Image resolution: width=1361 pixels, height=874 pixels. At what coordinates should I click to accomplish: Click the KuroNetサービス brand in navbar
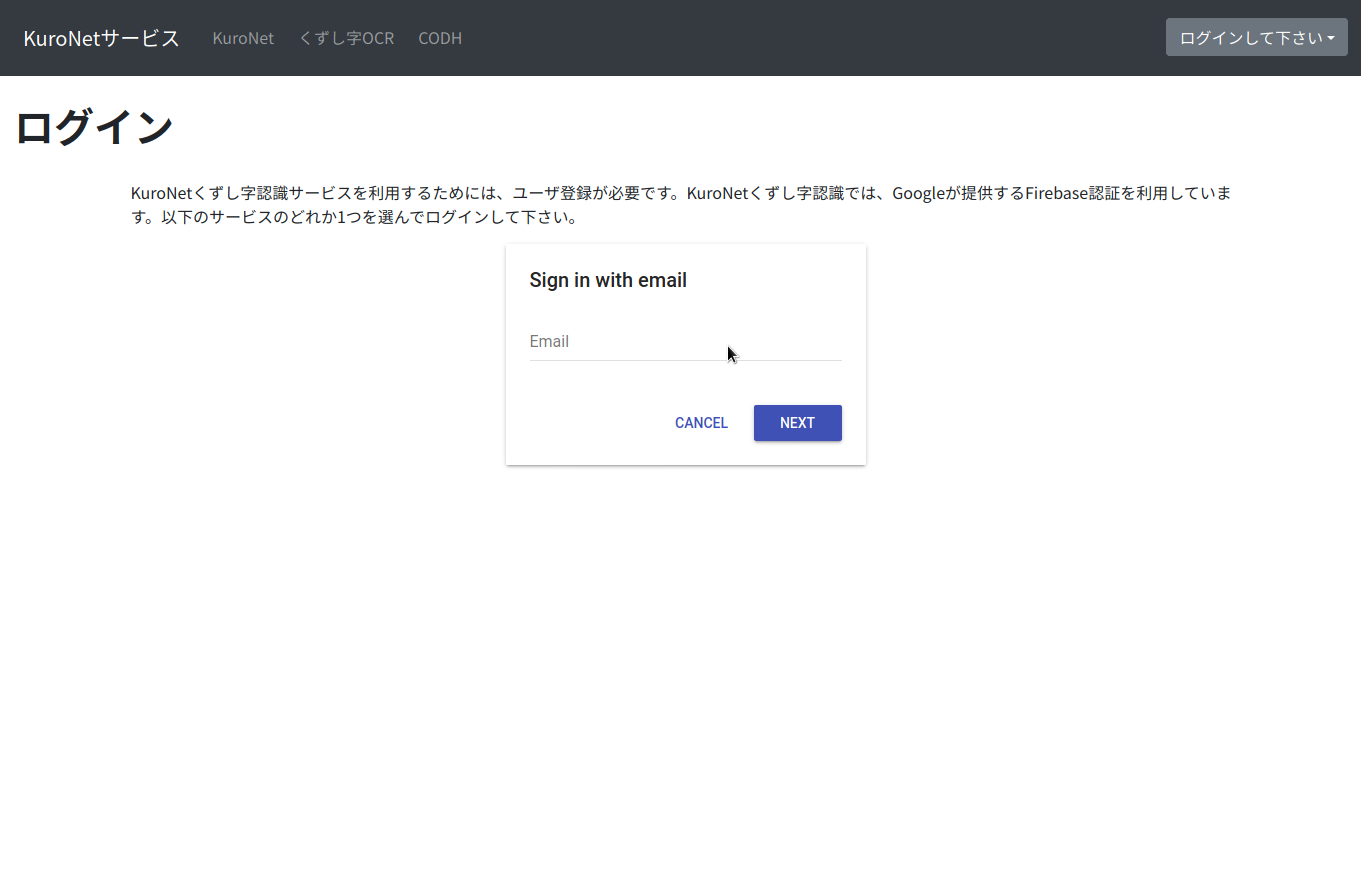pyautogui.click(x=100, y=37)
